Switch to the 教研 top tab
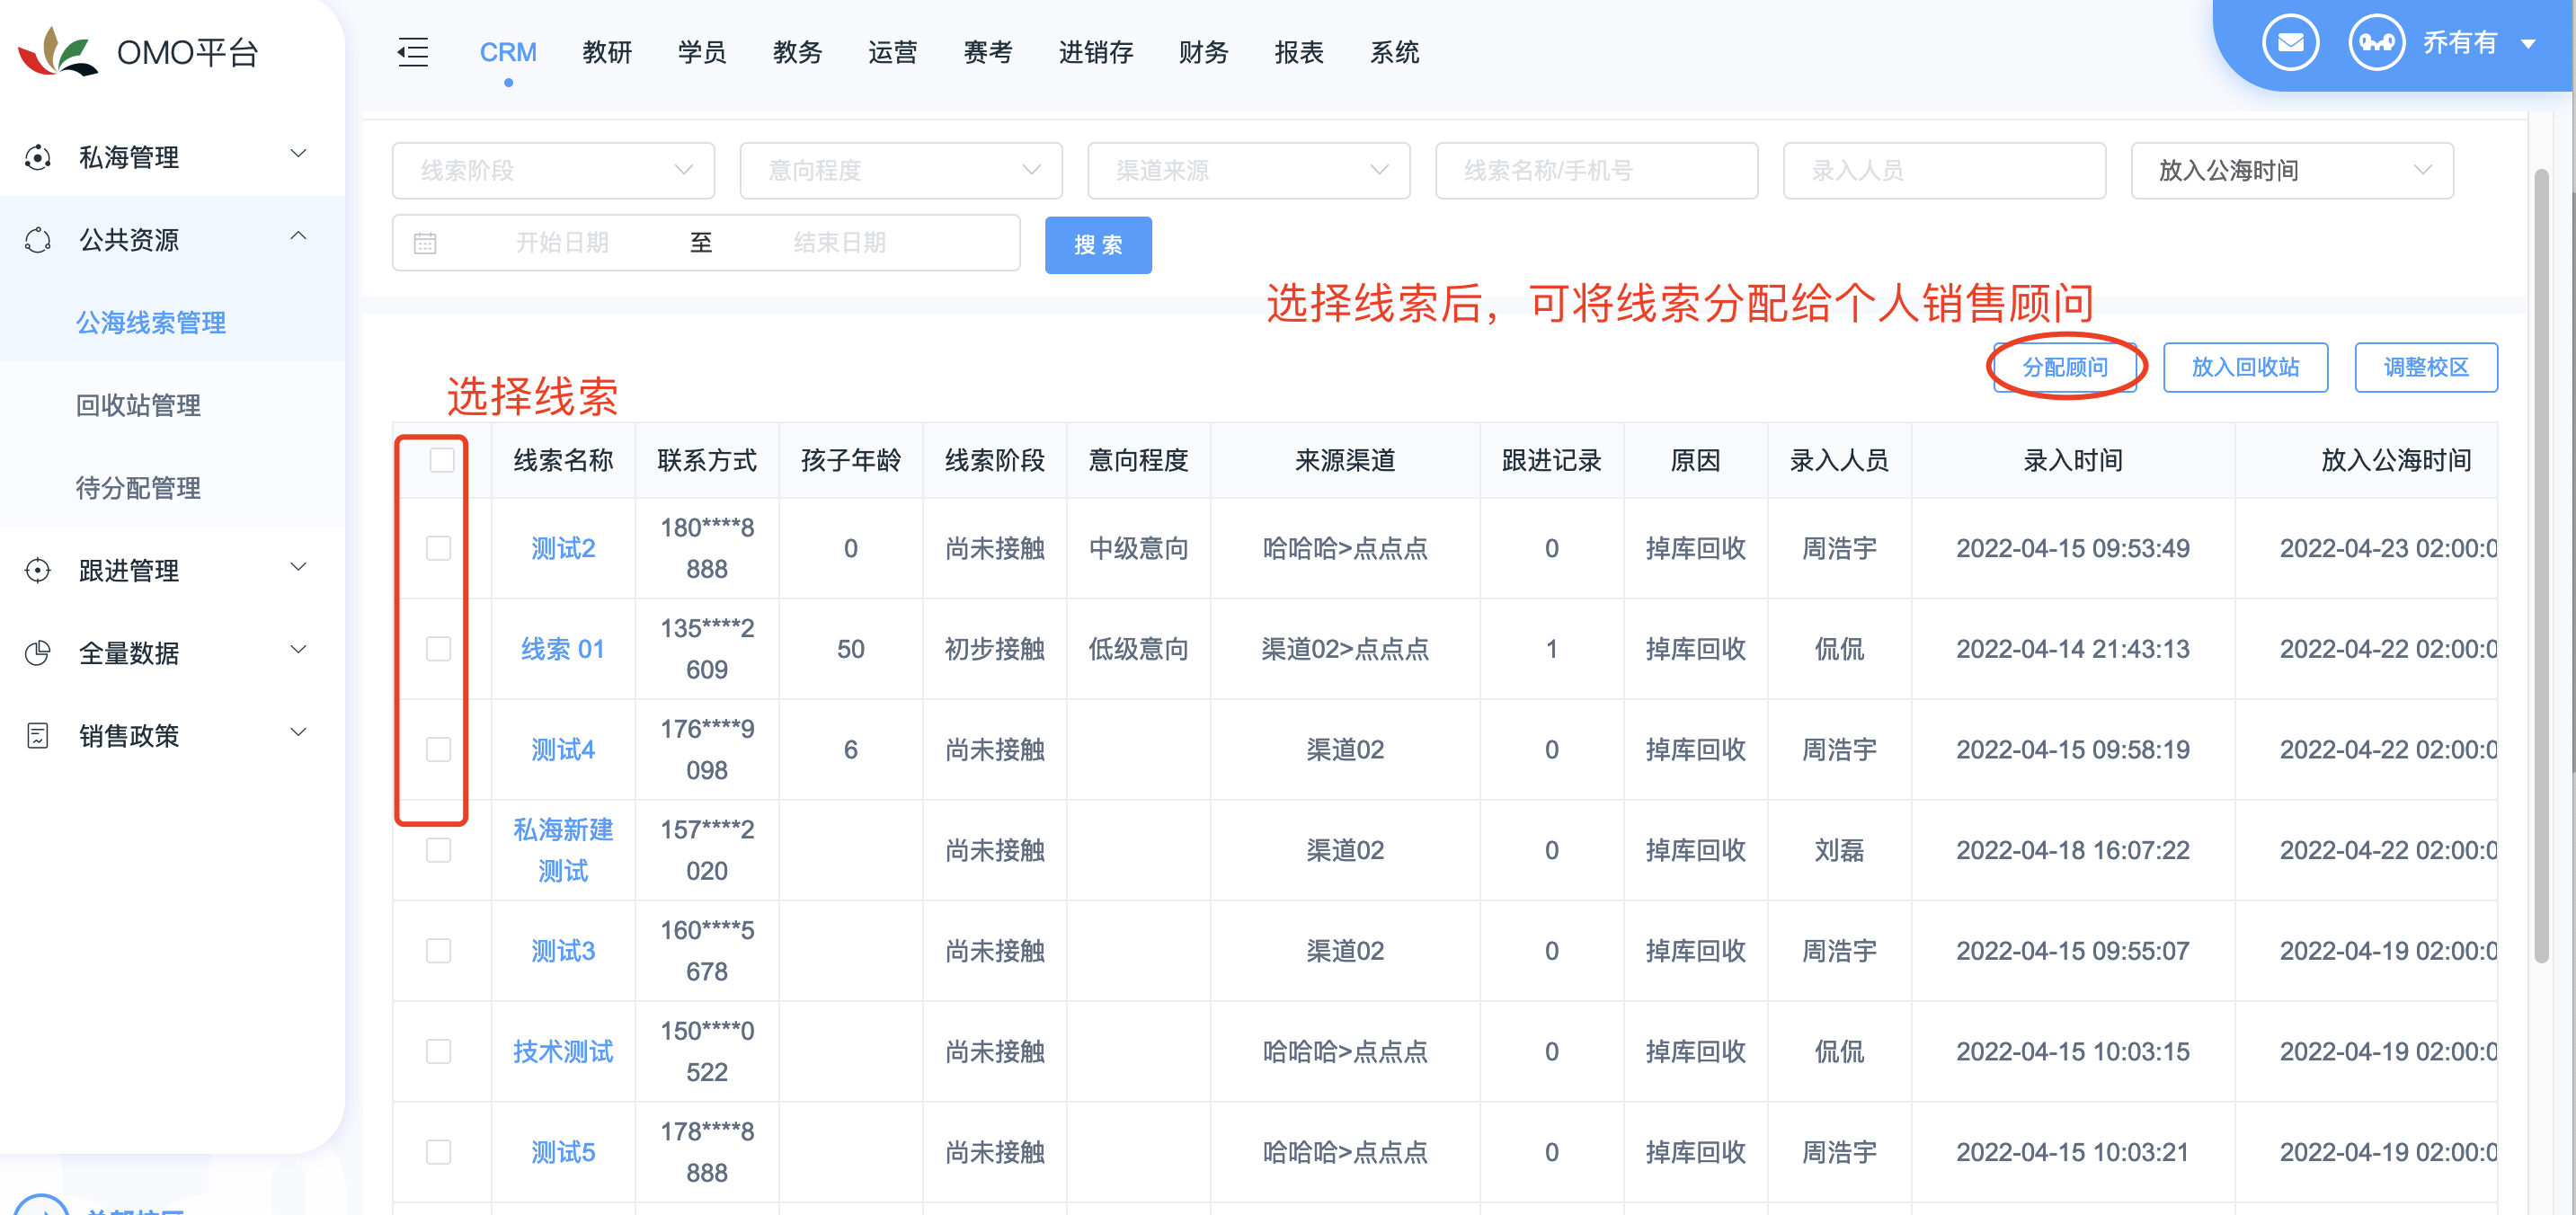The image size is (2576, 1215). click(x=607, y=52)
